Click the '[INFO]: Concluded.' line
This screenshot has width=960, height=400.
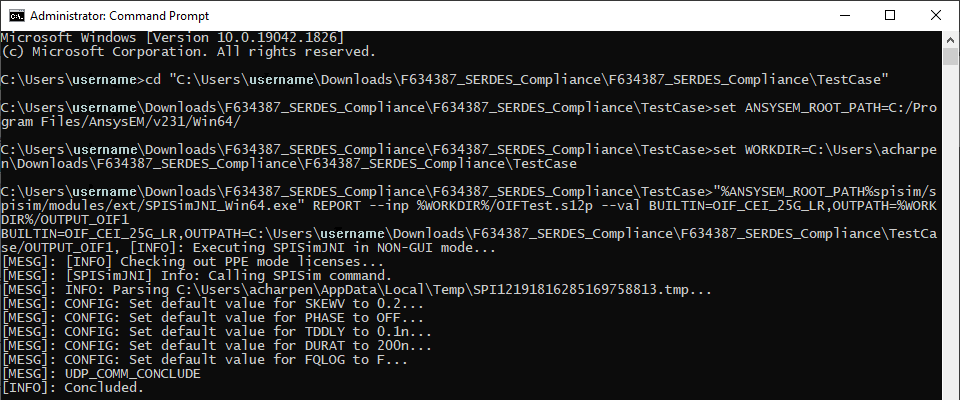[72, 388]
